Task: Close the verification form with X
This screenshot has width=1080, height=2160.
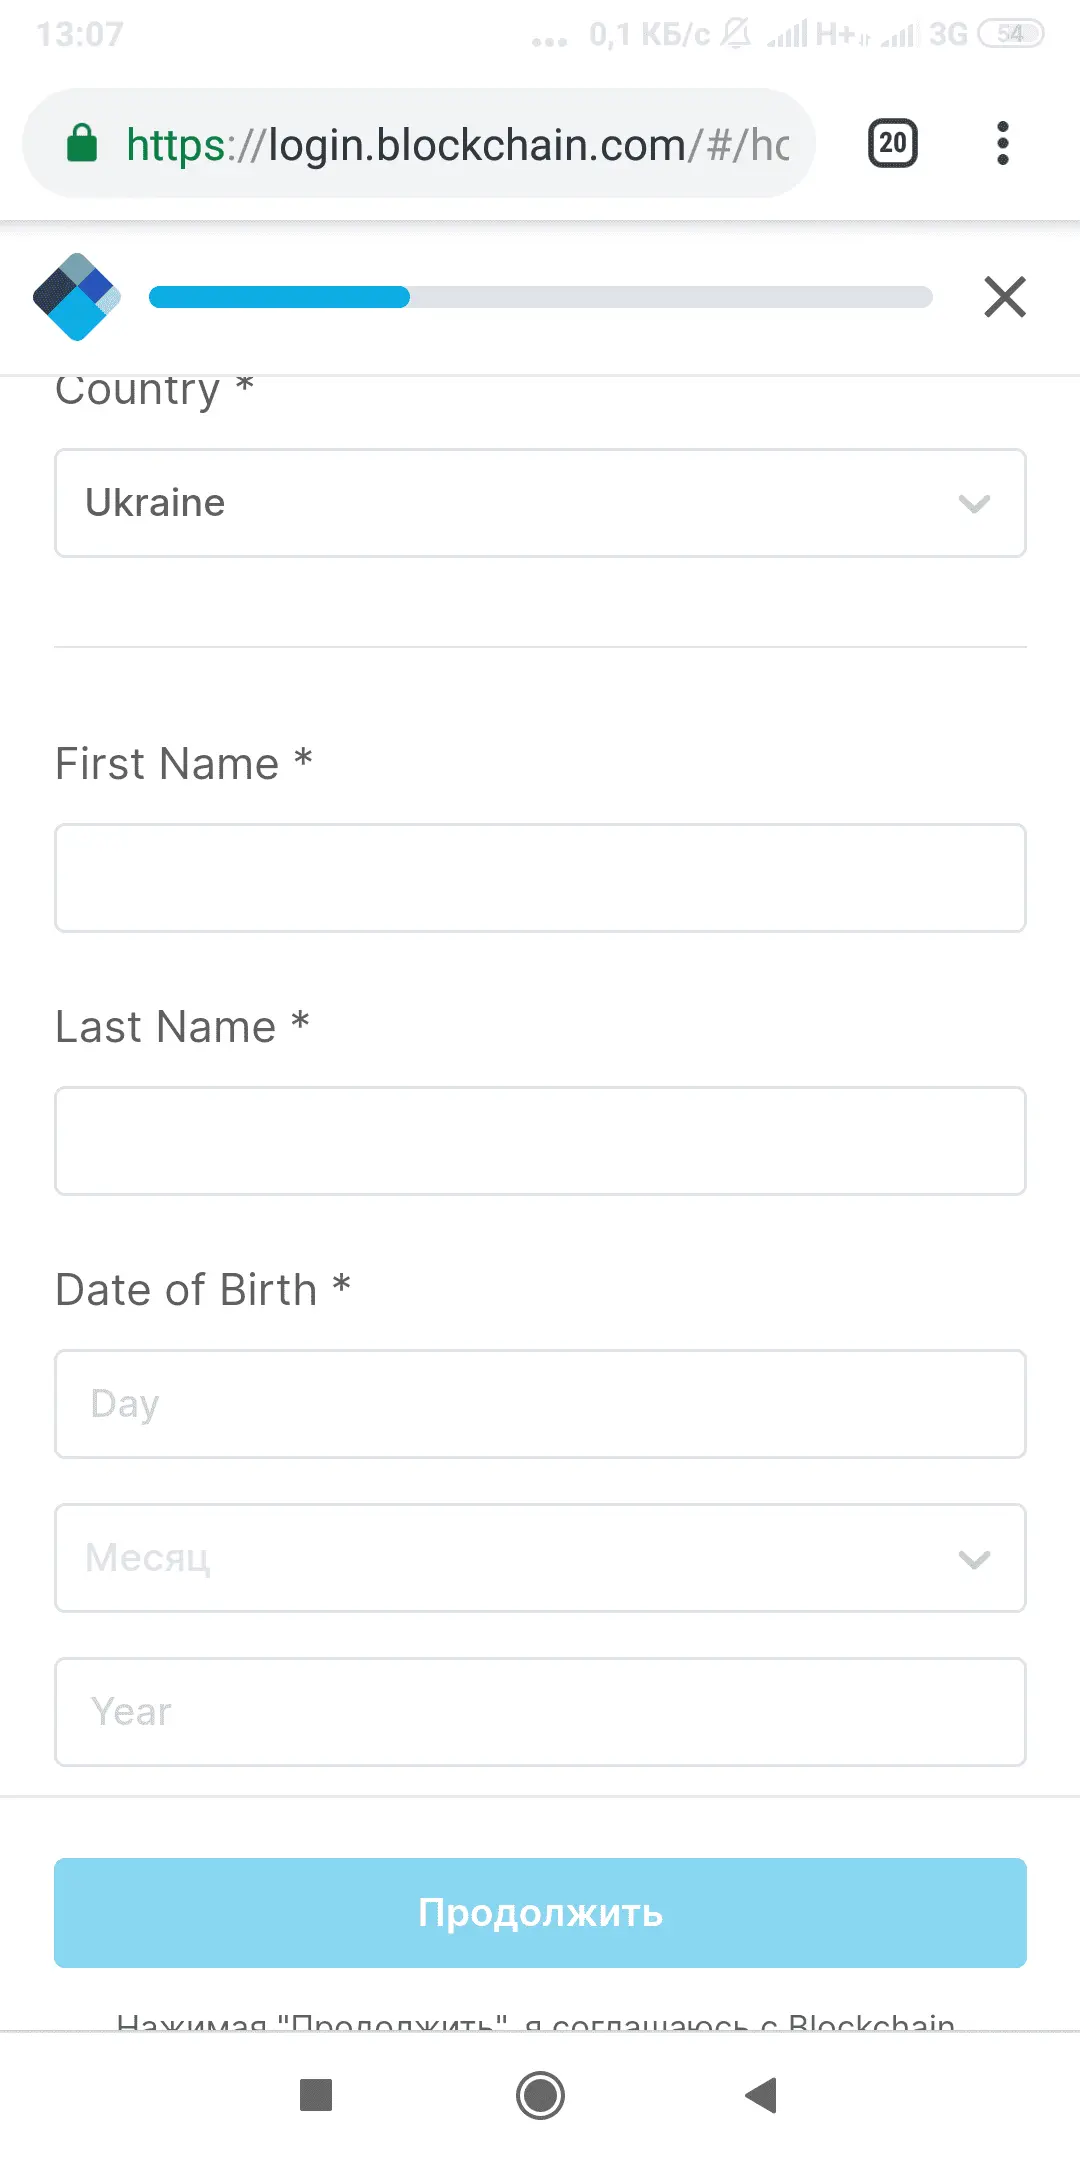Action: pos(1004,297)
